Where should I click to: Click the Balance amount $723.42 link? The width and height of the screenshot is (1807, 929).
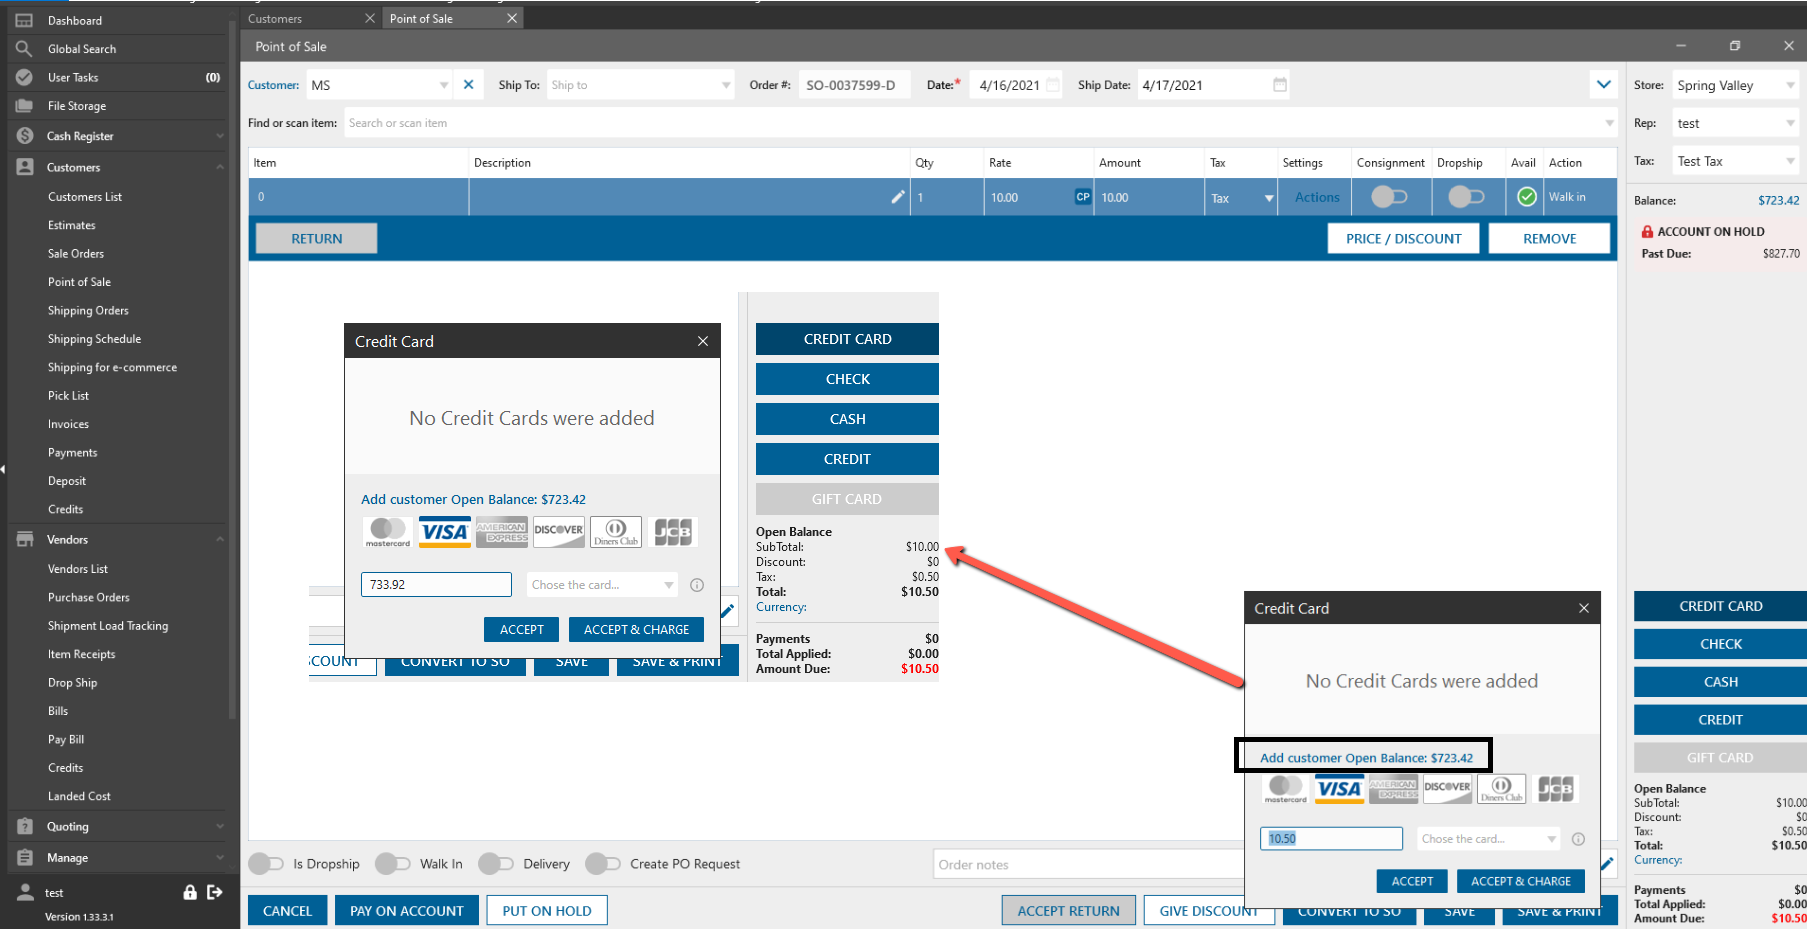coord(1778,200)
